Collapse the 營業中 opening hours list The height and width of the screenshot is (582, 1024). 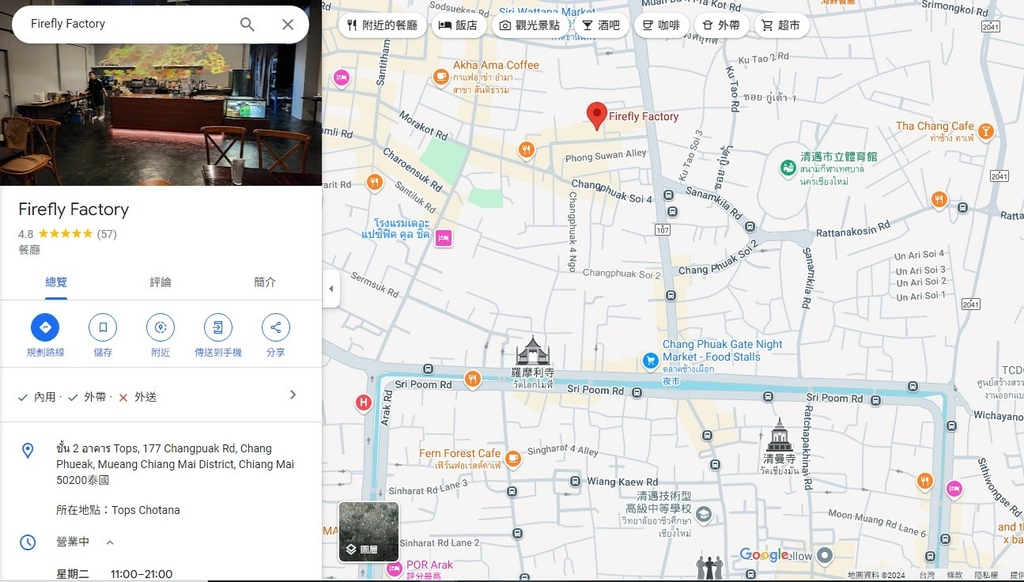click(x=110, y=542)
